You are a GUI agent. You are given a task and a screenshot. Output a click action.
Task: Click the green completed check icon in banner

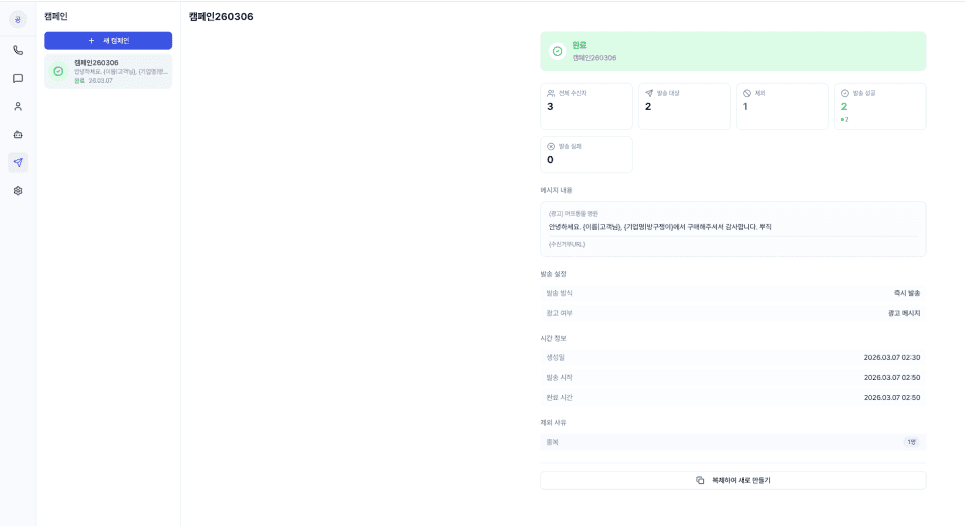[x=558, y=51]
